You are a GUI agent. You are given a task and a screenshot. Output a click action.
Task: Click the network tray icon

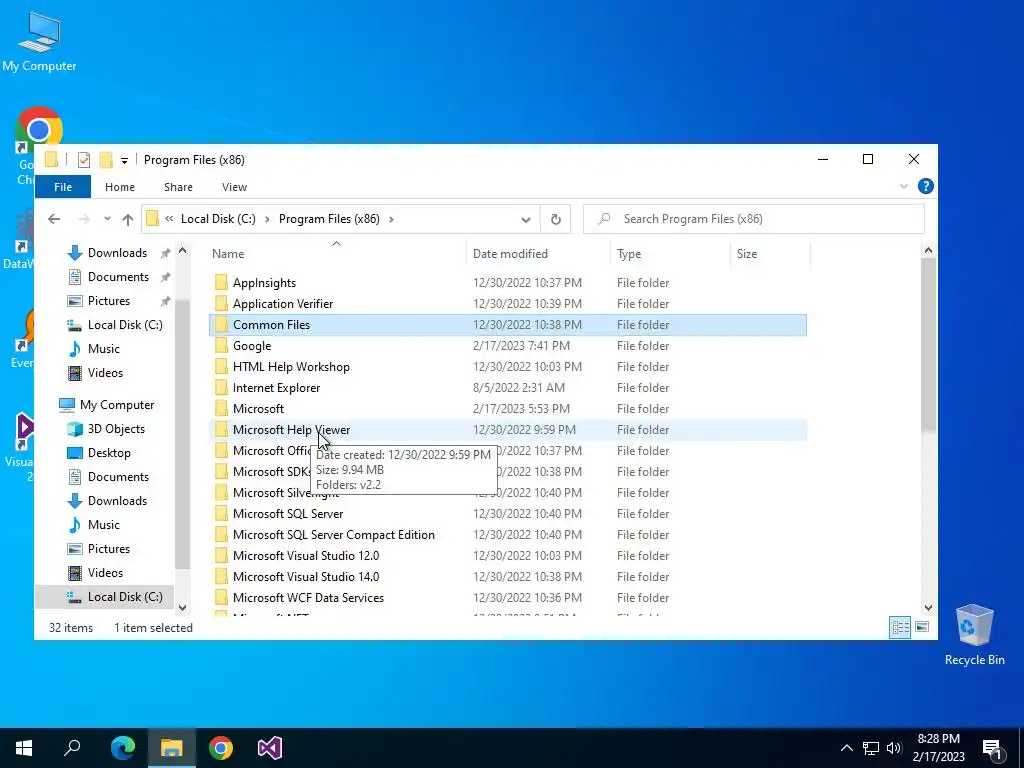point(871,748)
